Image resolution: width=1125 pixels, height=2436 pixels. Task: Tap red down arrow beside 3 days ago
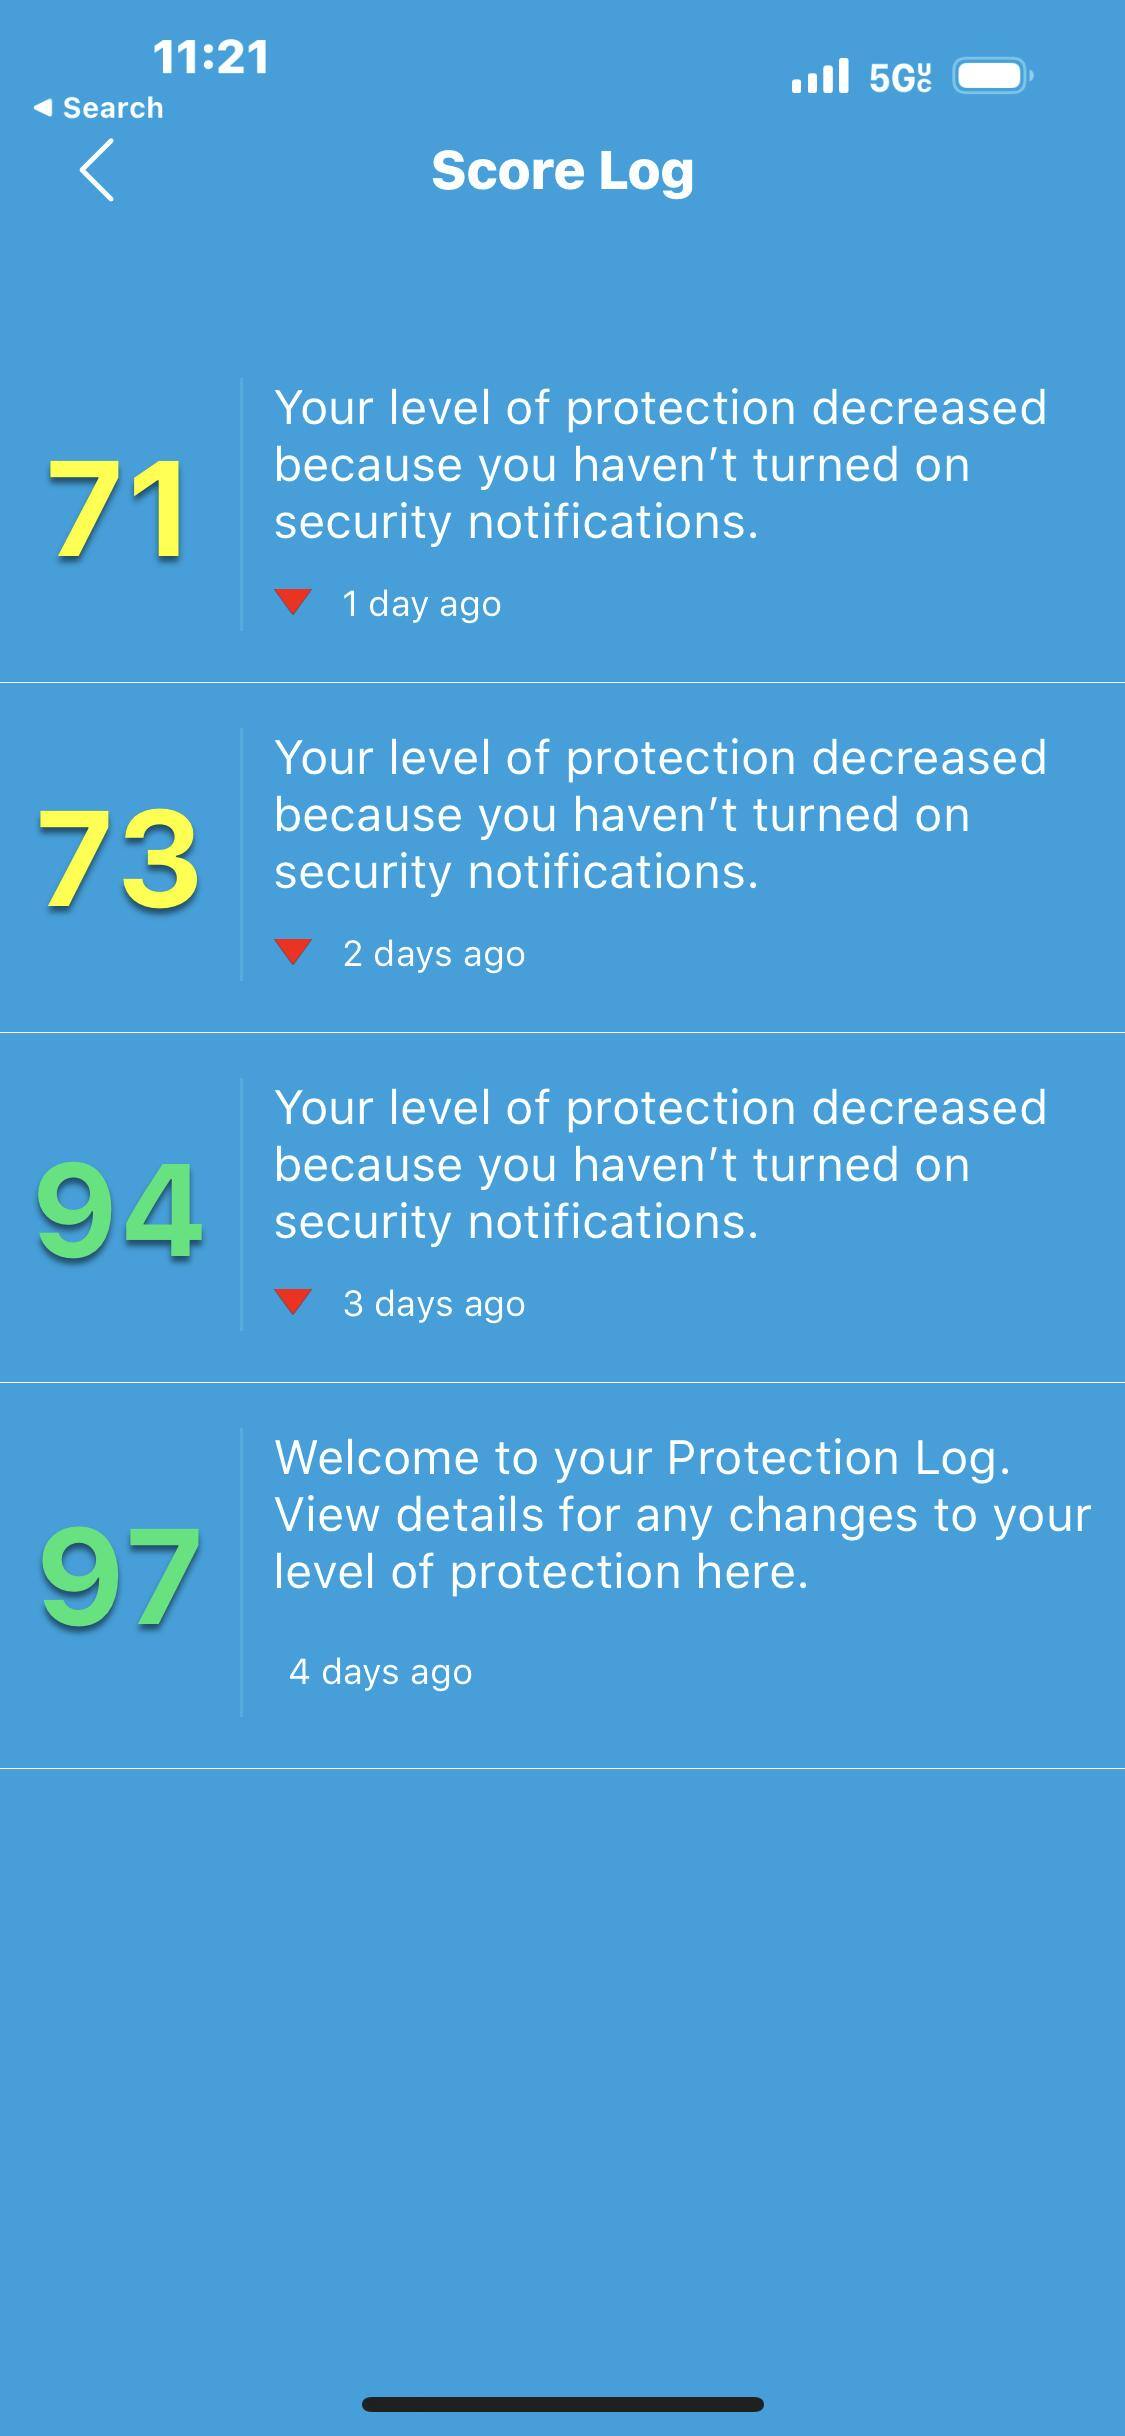click(x=293, y=1302)
